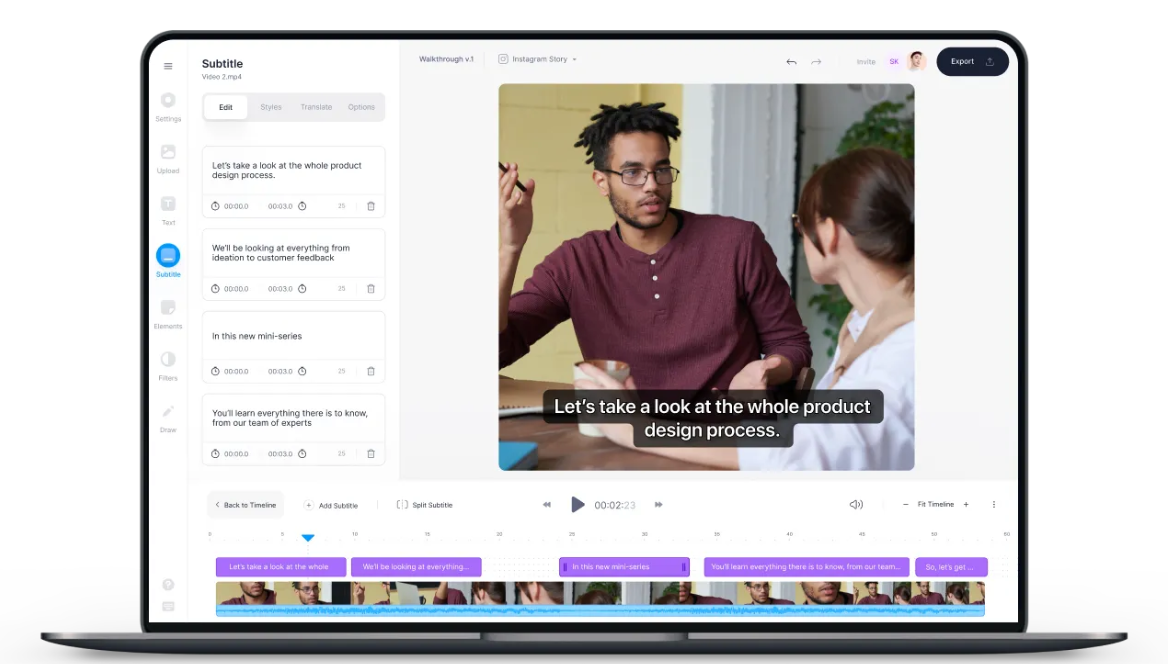Viewport: 1168px width, 664px height.
Task: Select the Draw tool
Action: pyautogui.click(x=168, y=418)
